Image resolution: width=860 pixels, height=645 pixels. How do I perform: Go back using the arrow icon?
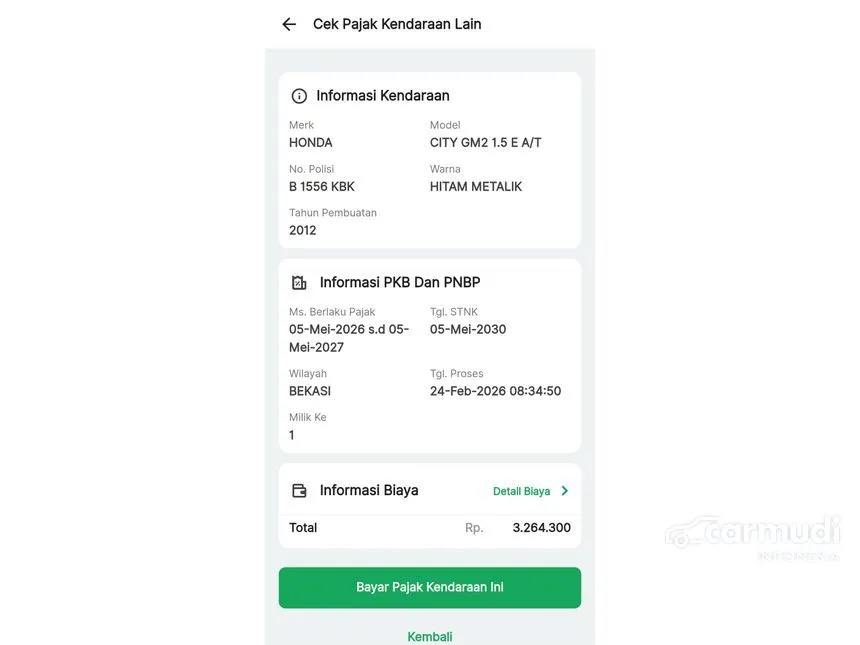(x=289, y=24)
